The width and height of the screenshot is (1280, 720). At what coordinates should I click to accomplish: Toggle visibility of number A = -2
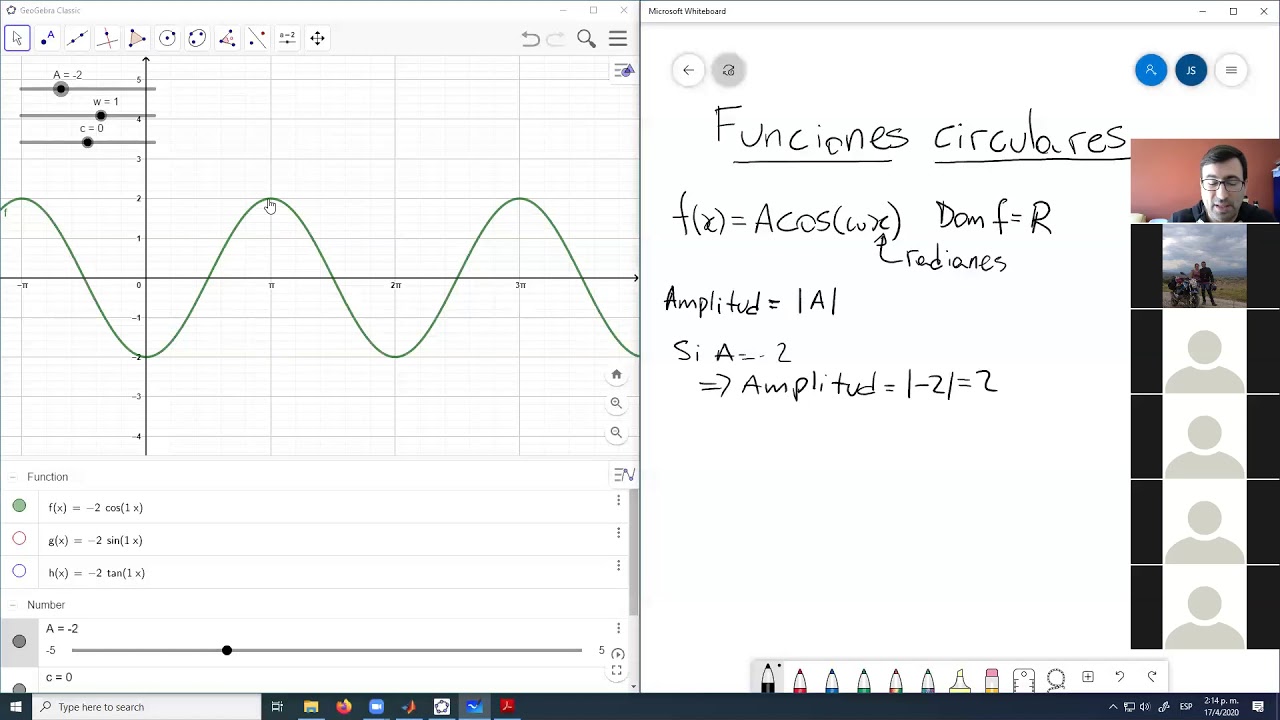pyautogui.click(x=19, y=641)
